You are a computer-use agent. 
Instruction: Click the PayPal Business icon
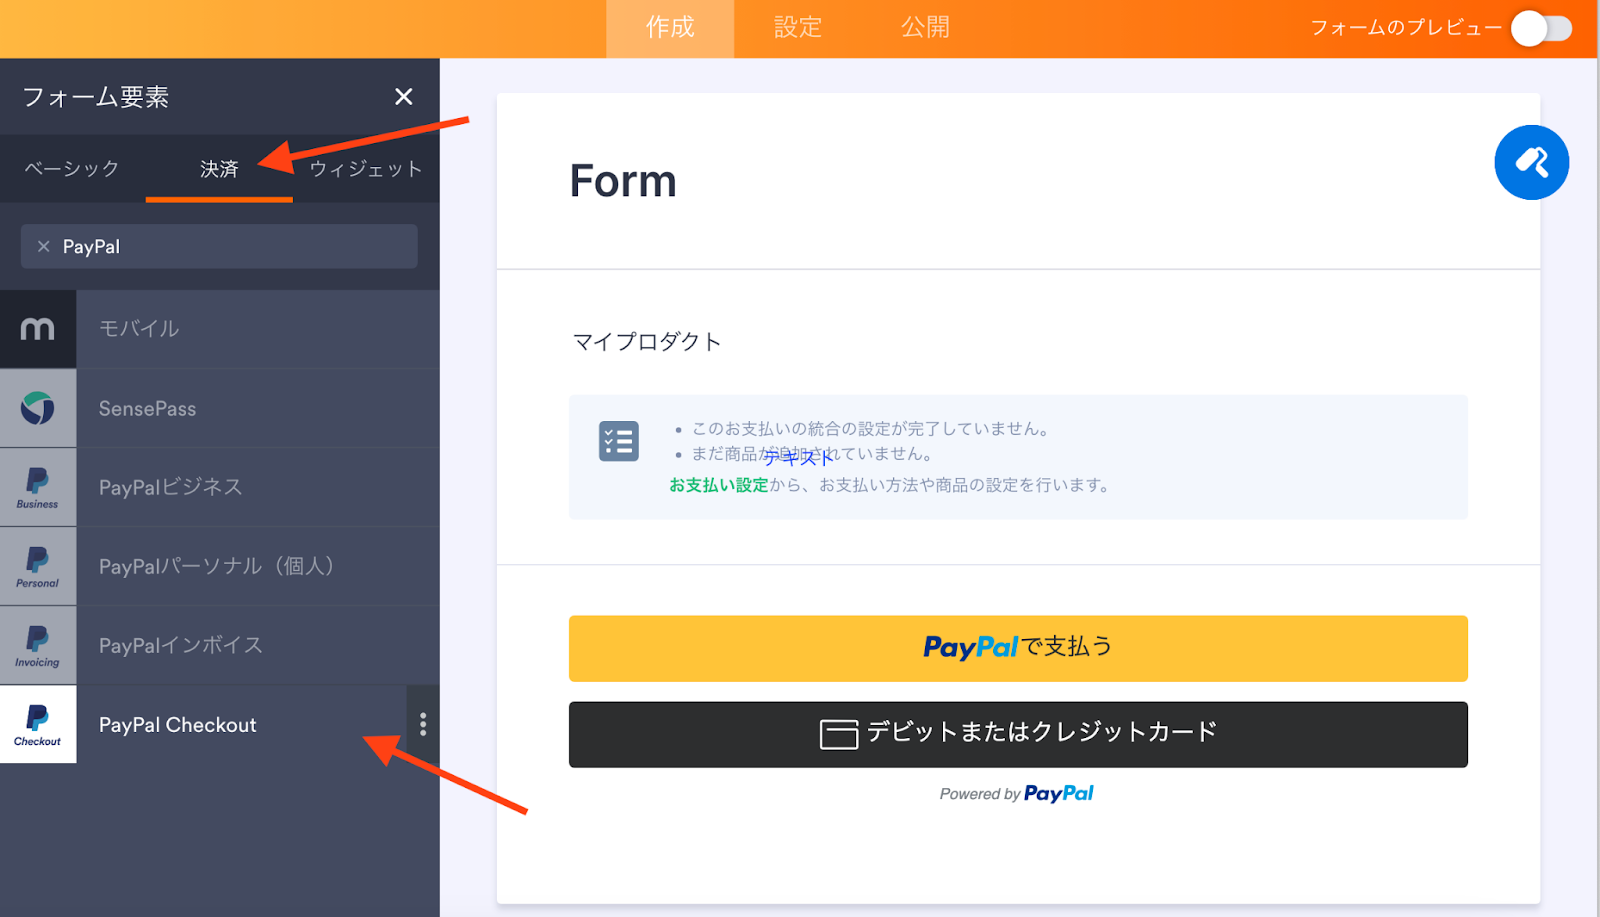(x=38, y=487)
